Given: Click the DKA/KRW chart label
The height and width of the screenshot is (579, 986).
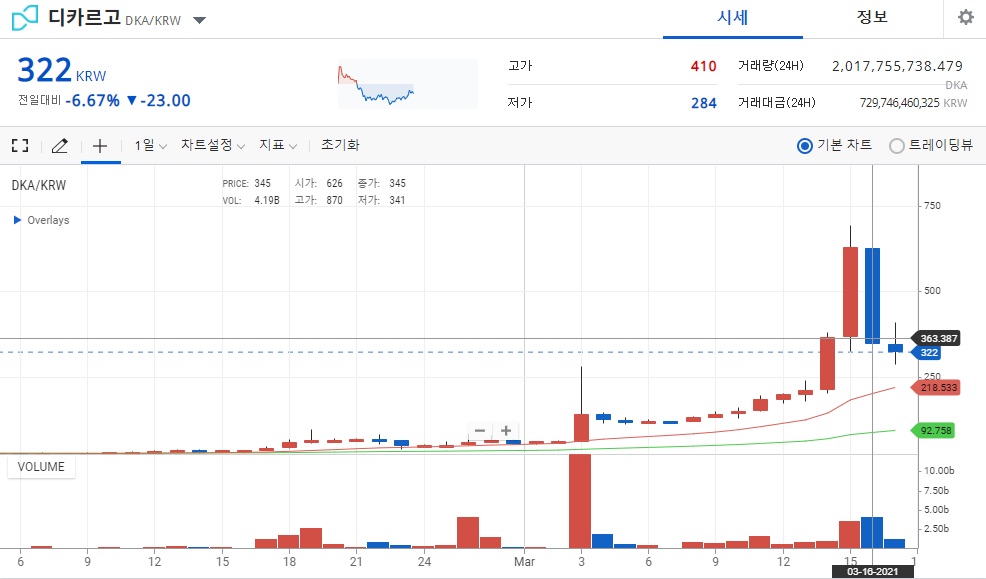Looking at the screenshot, I should pos(38,185).
